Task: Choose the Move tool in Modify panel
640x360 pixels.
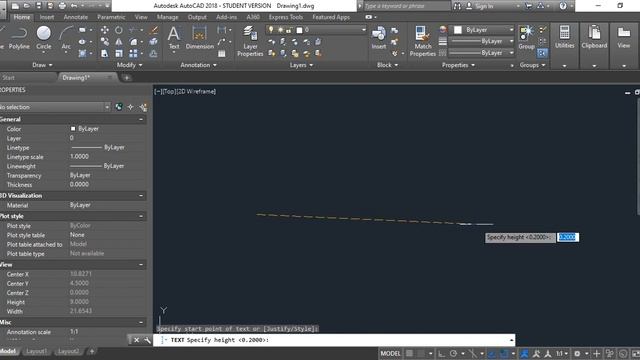Action: 105,30
